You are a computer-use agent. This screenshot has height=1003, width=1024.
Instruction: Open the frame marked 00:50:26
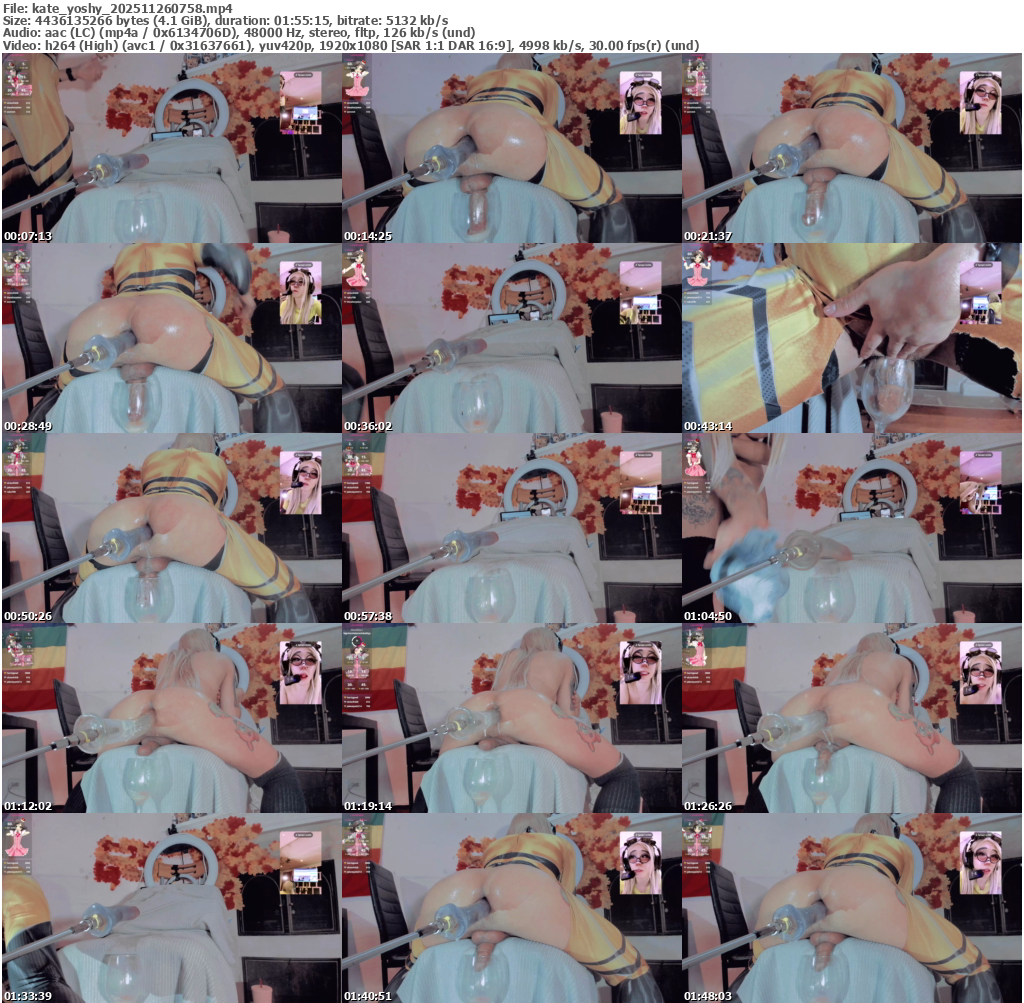[x=171, y=528]
